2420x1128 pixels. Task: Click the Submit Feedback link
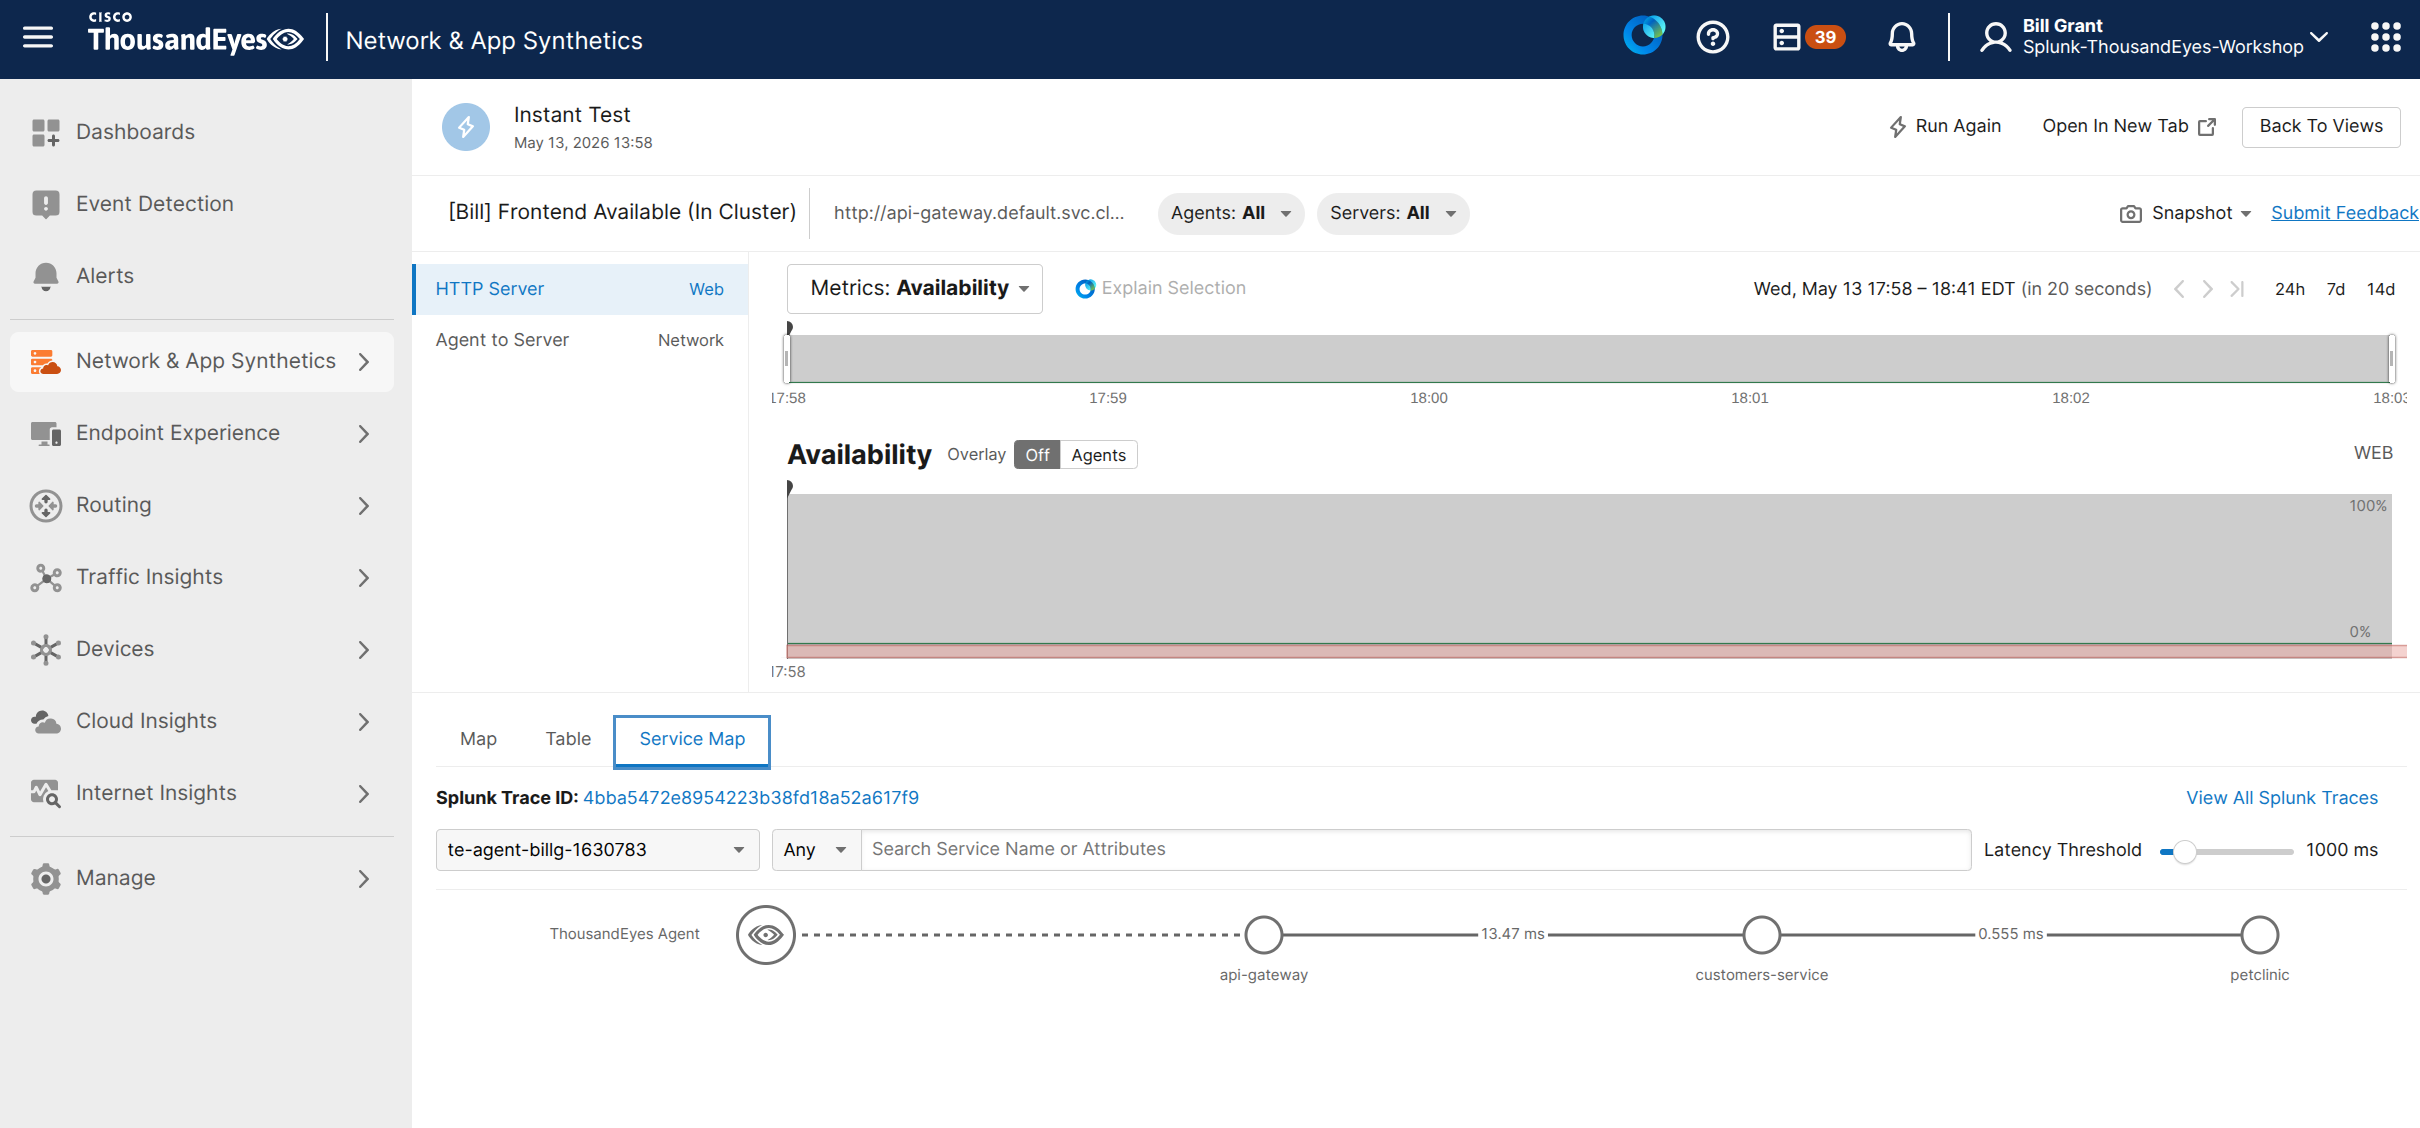pyautogui.click(x=2344, y=213)
